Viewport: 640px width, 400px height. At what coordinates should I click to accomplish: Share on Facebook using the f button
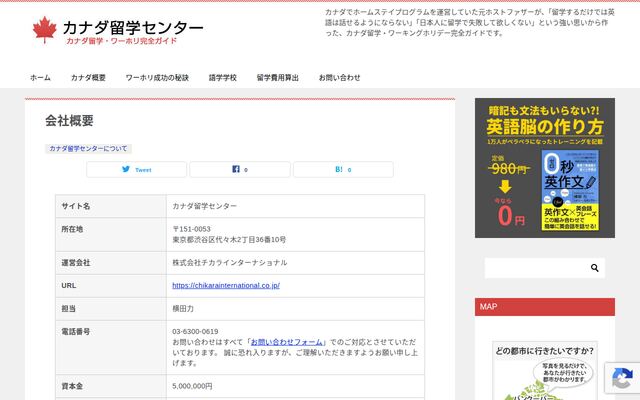tap(240, 169)
